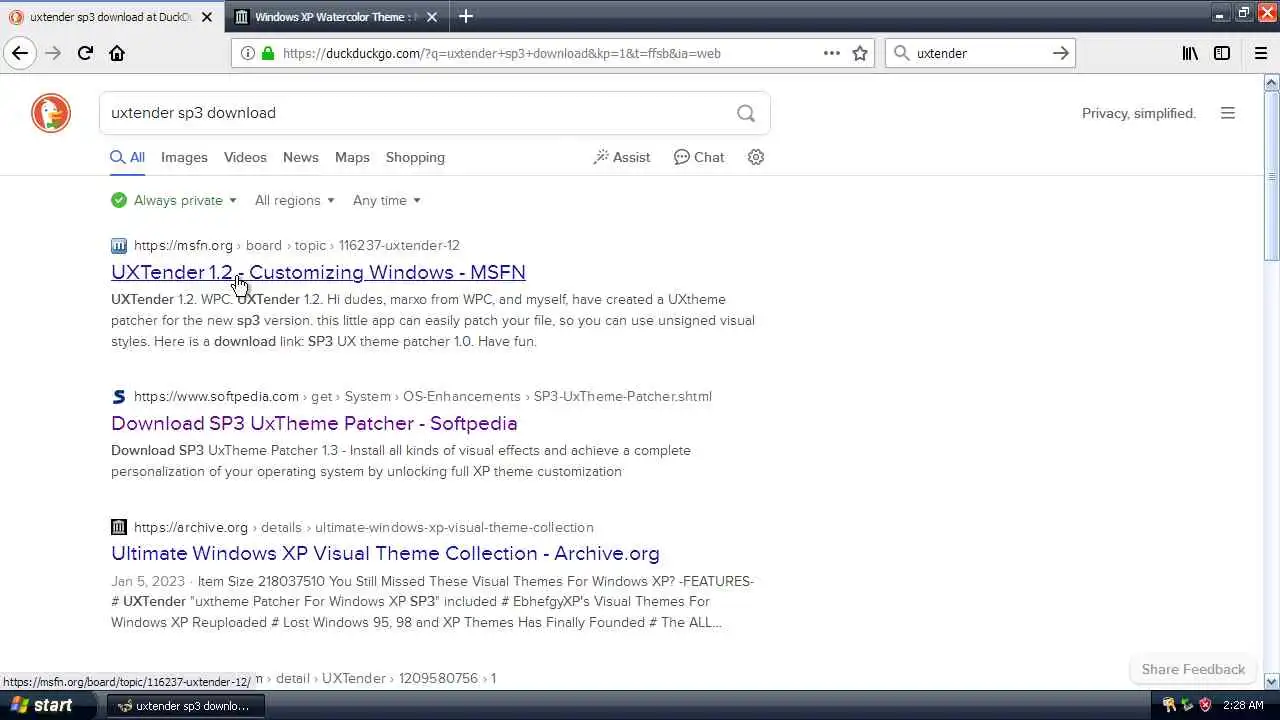Switch to Shopping results

pyautogui.click(x=415, y=157)
